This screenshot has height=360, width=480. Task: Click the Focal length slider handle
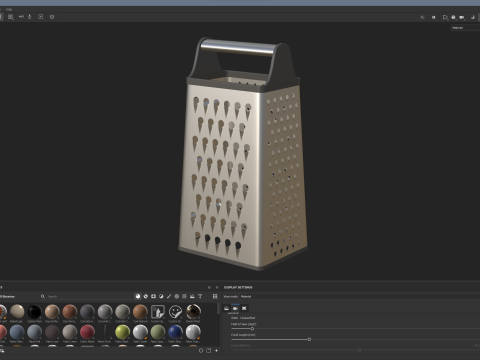click(x=309, y=339)
